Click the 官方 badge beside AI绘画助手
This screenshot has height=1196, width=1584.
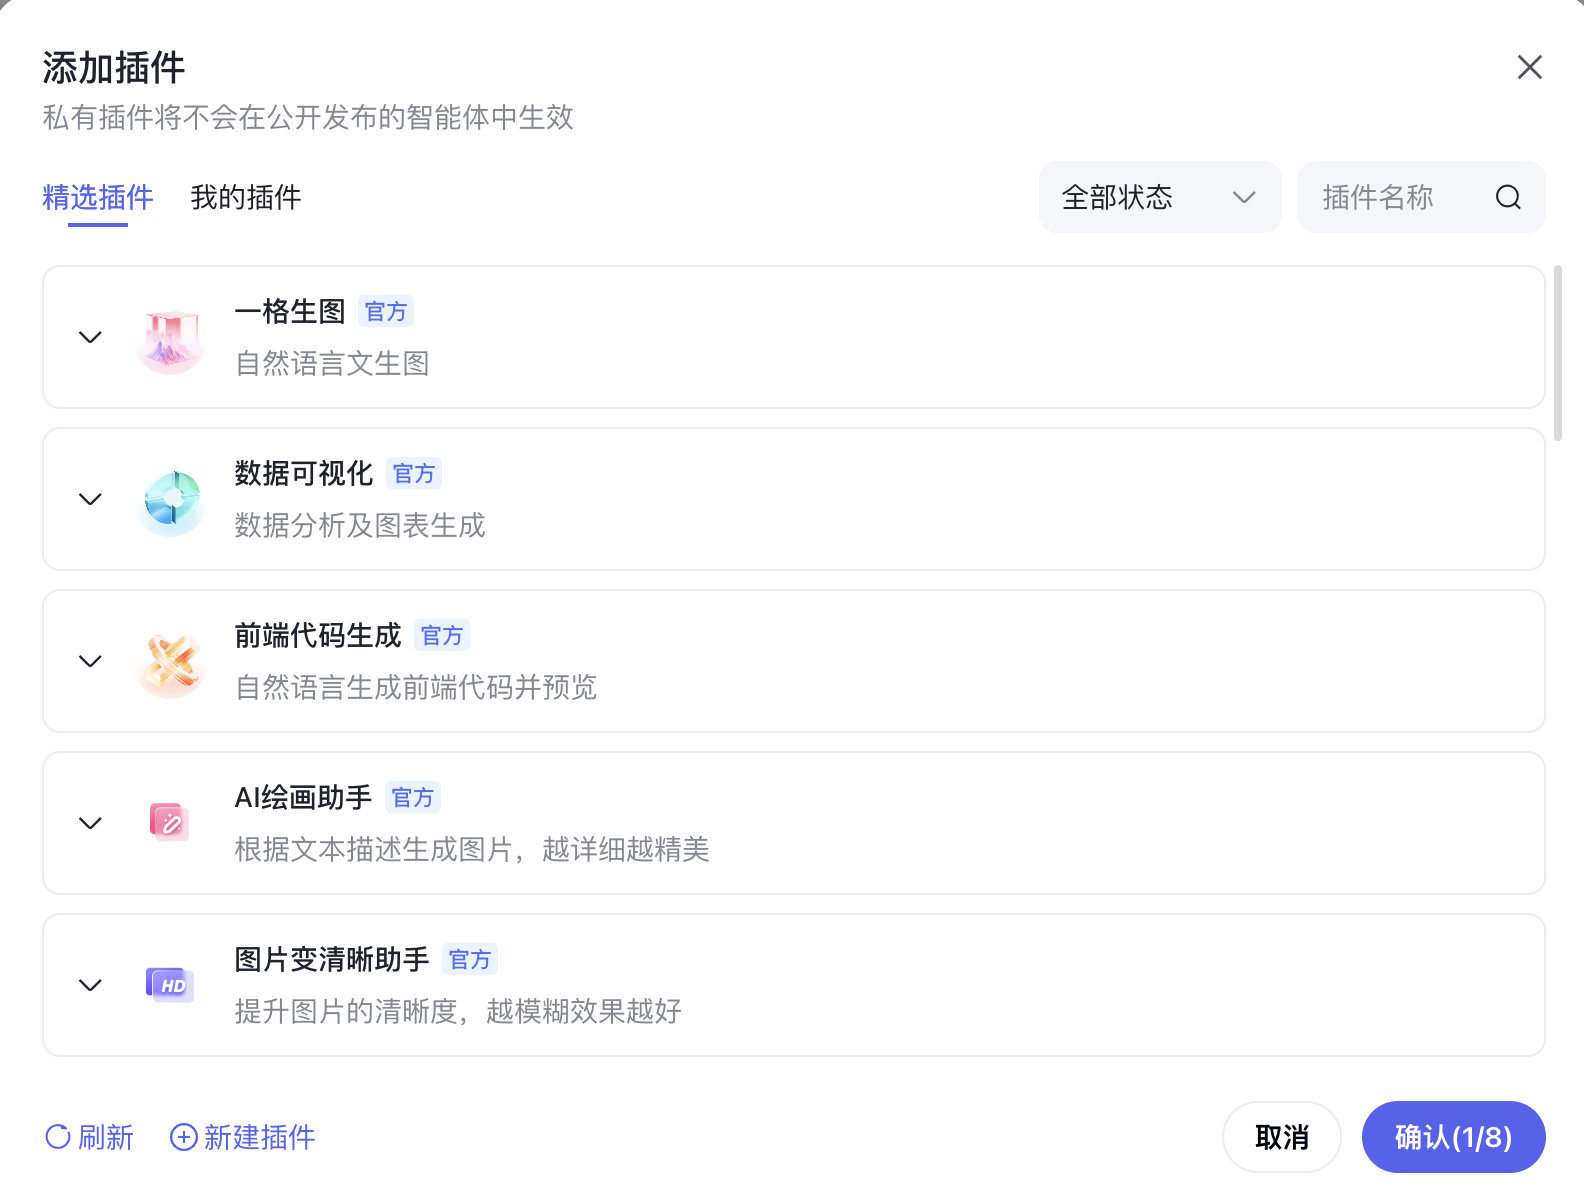[413, 798]
